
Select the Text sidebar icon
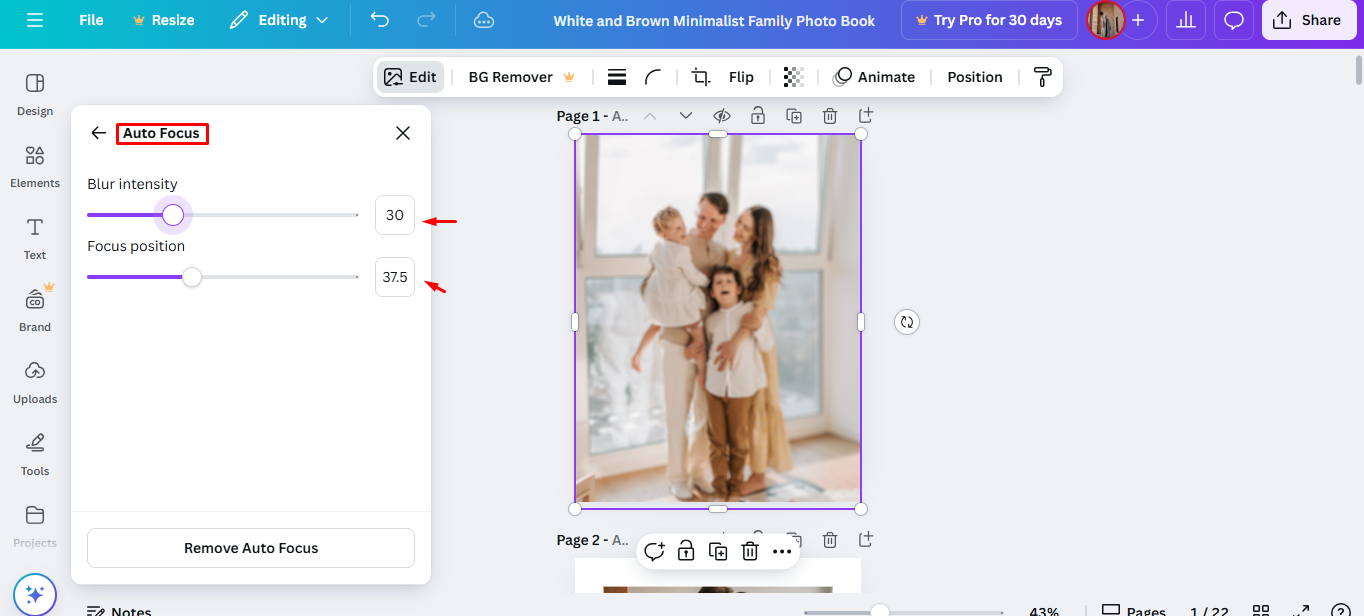click(x=34, y=237)
